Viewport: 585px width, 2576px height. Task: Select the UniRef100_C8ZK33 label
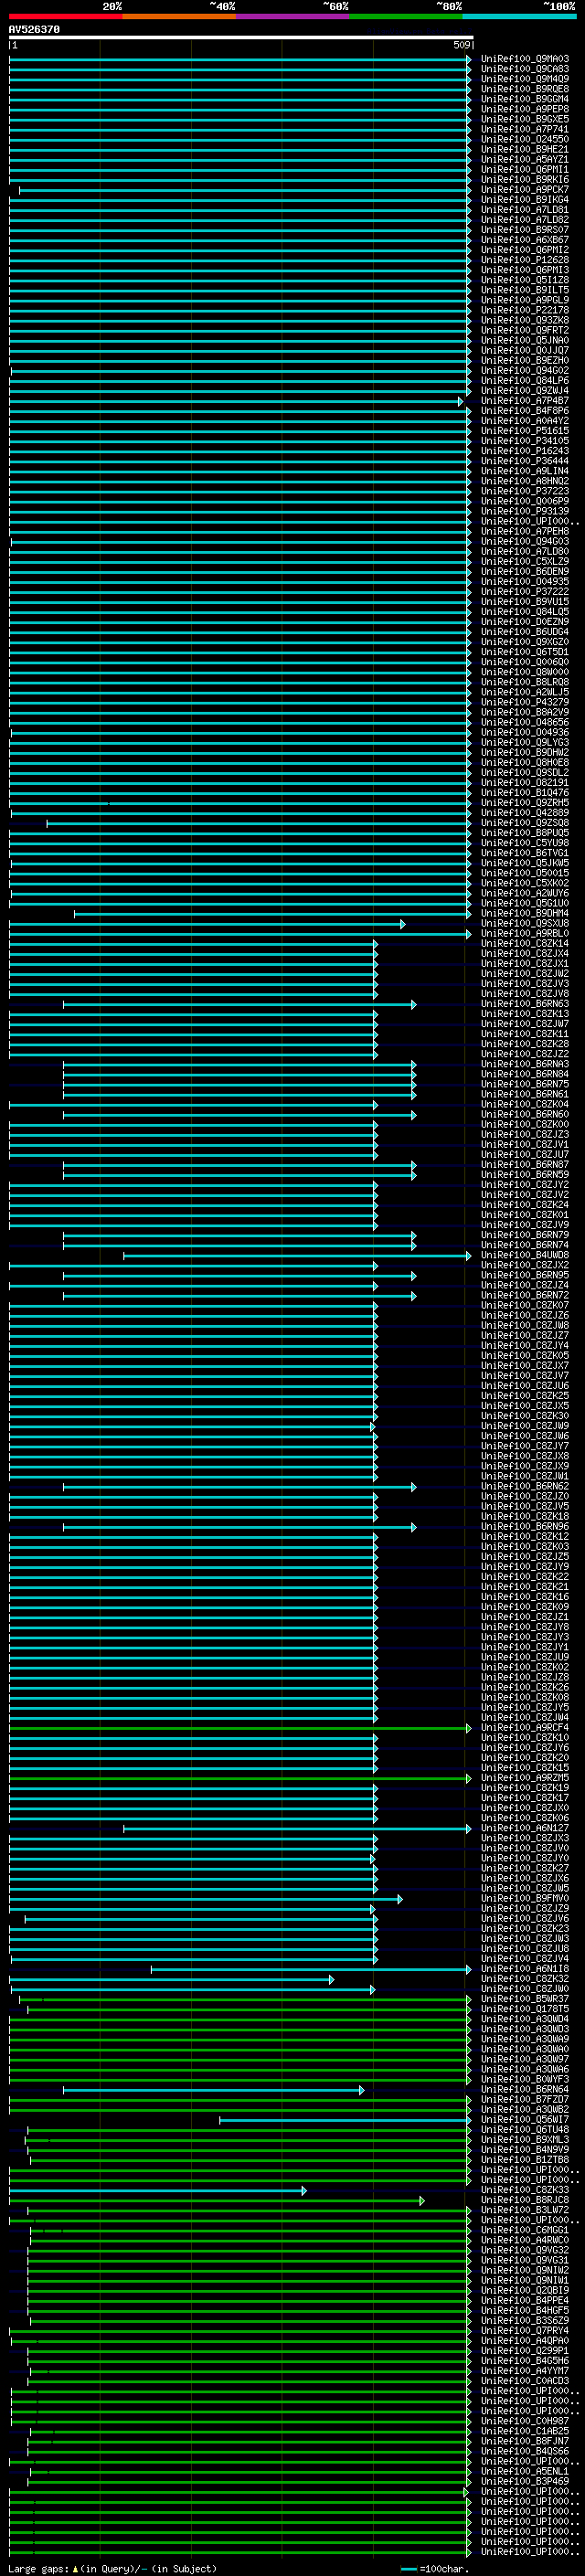[x=525, y=2190]
